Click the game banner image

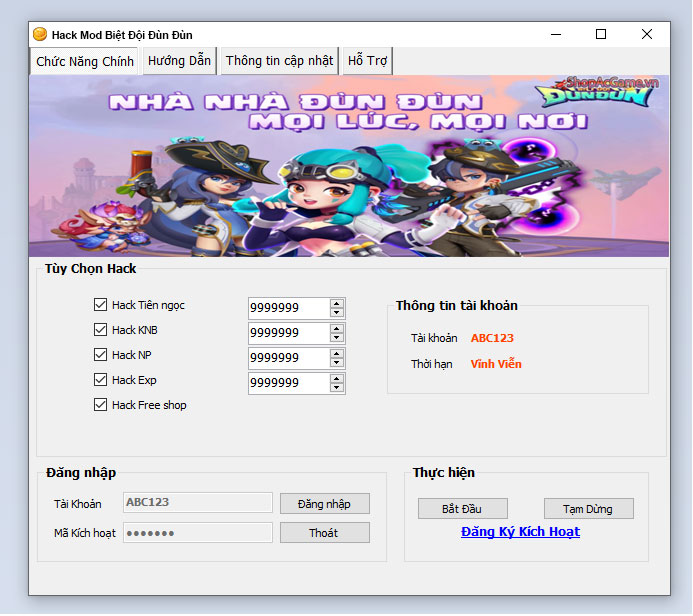click(349, 166)
